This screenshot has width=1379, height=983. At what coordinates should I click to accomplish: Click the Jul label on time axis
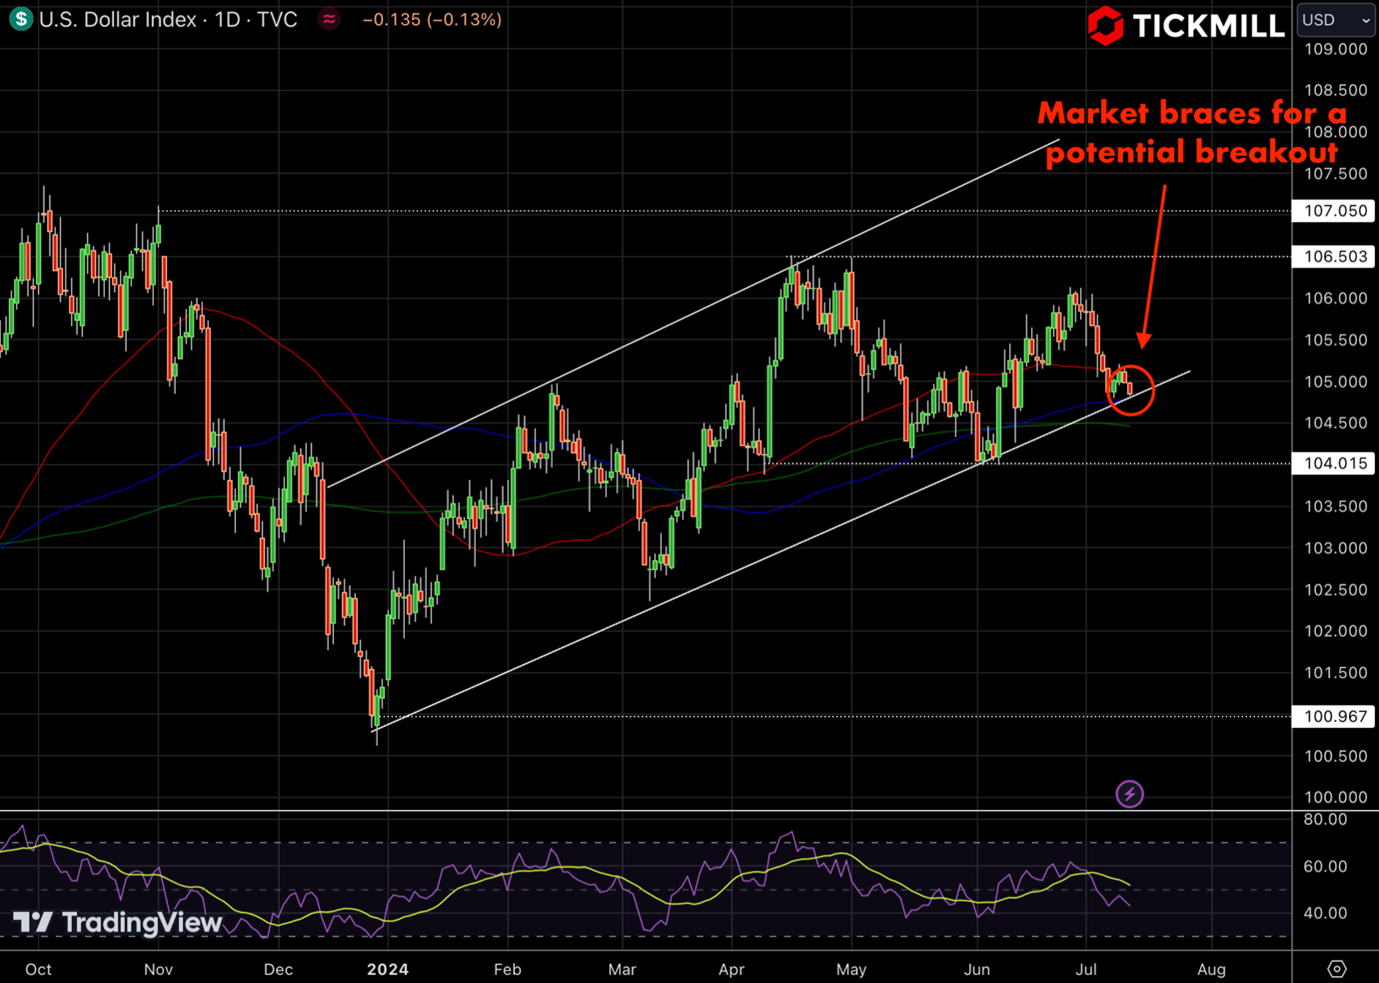tap(1086, 969)
